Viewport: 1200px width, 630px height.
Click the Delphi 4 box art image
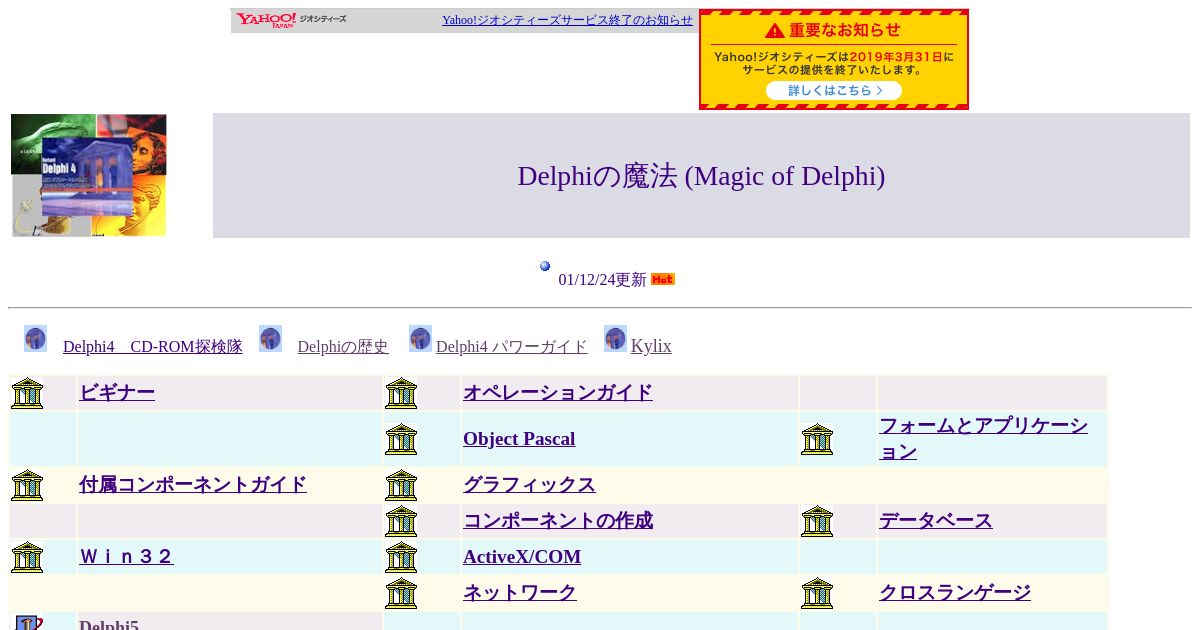coord(89,175)
